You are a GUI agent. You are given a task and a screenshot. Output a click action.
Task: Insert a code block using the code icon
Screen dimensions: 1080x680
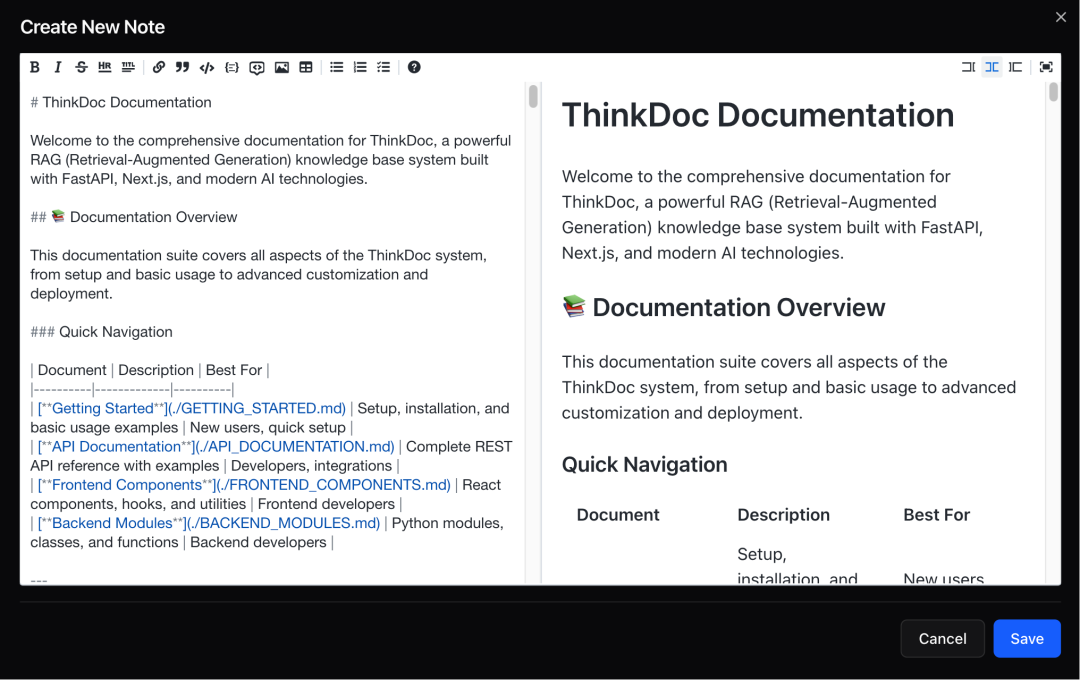(206, 67)
